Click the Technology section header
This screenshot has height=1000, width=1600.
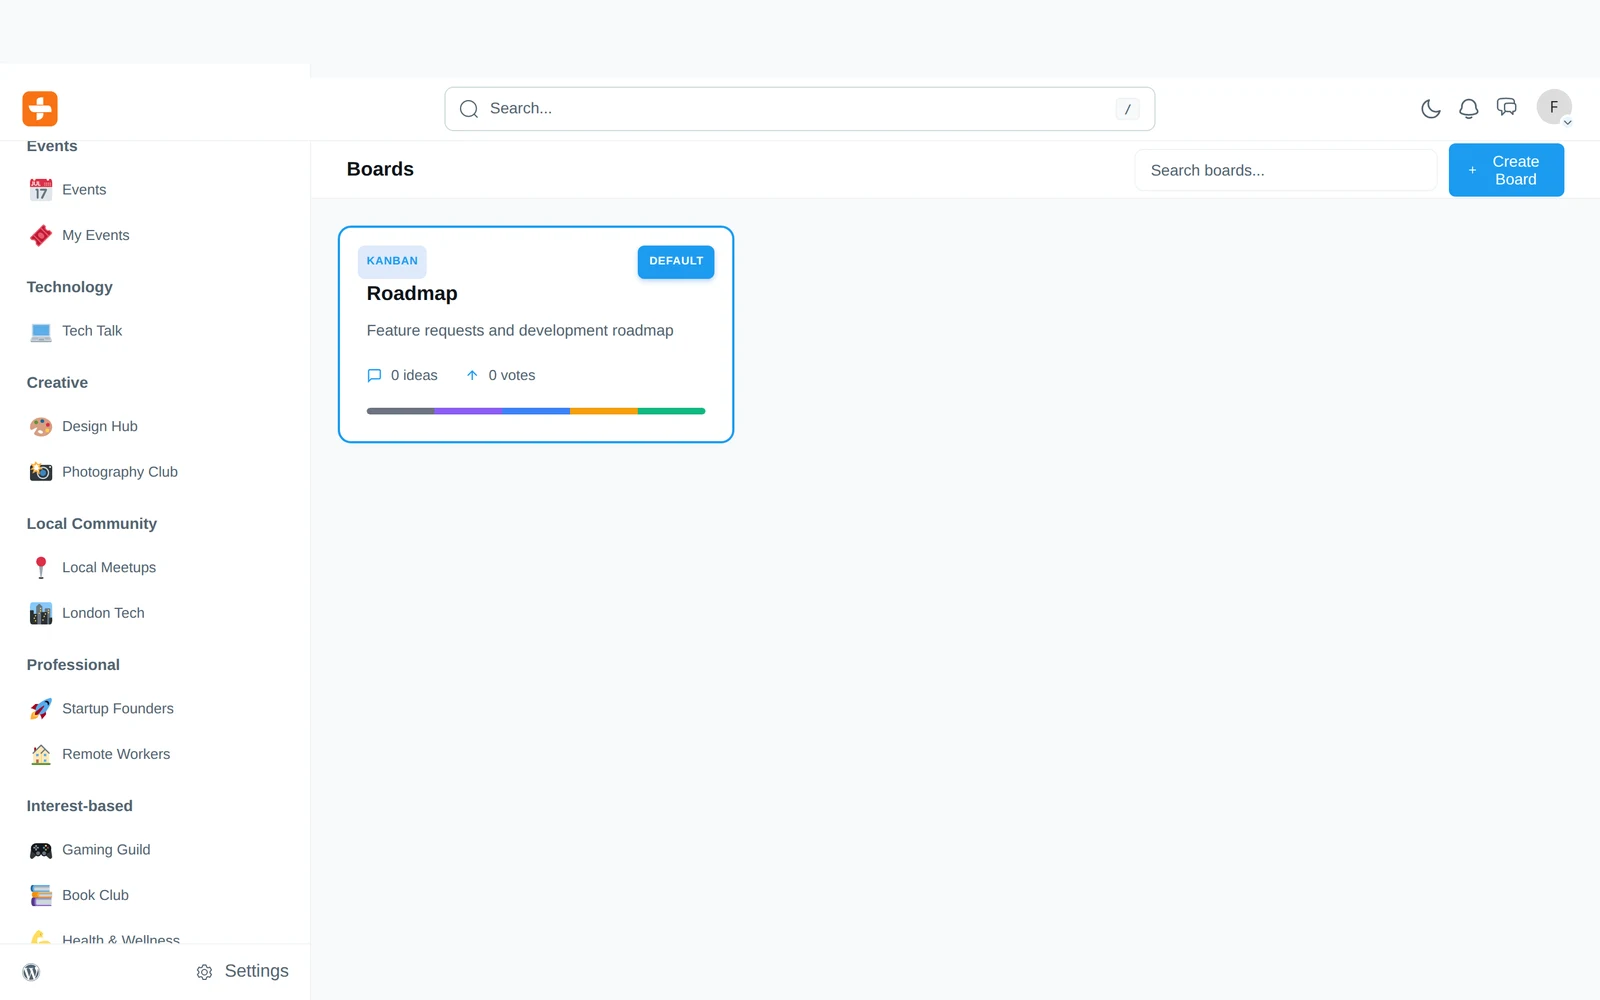70,287
